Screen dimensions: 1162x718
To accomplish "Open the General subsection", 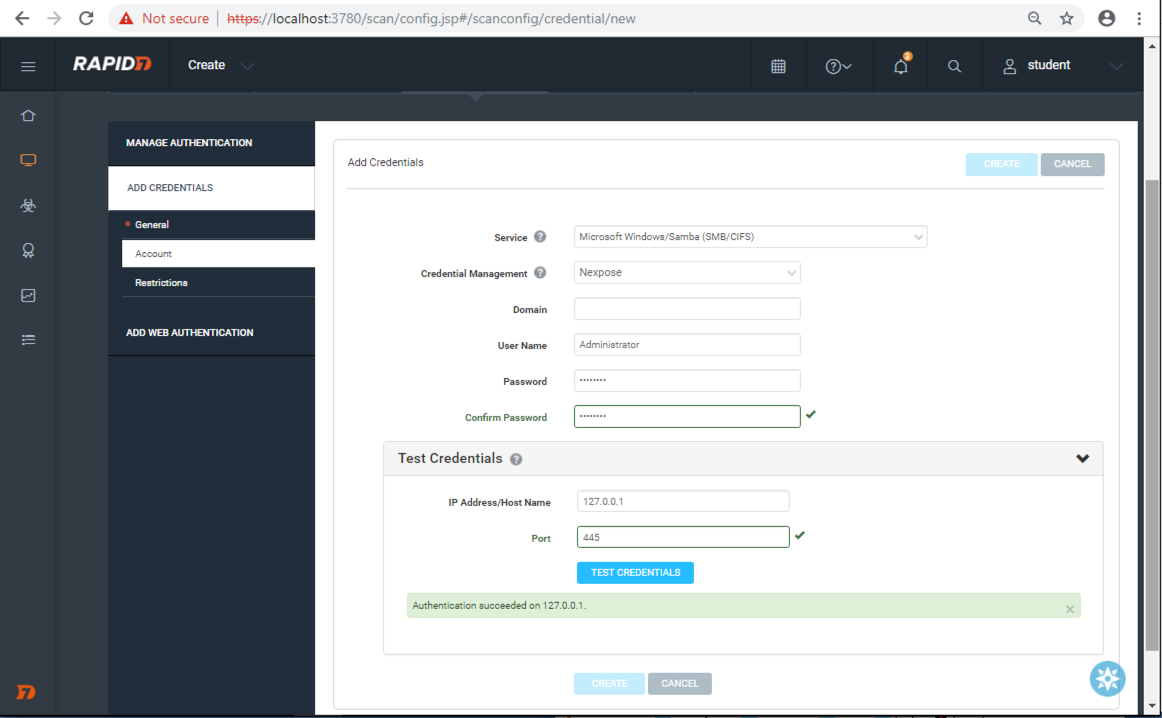I will (x=219, y=225).
